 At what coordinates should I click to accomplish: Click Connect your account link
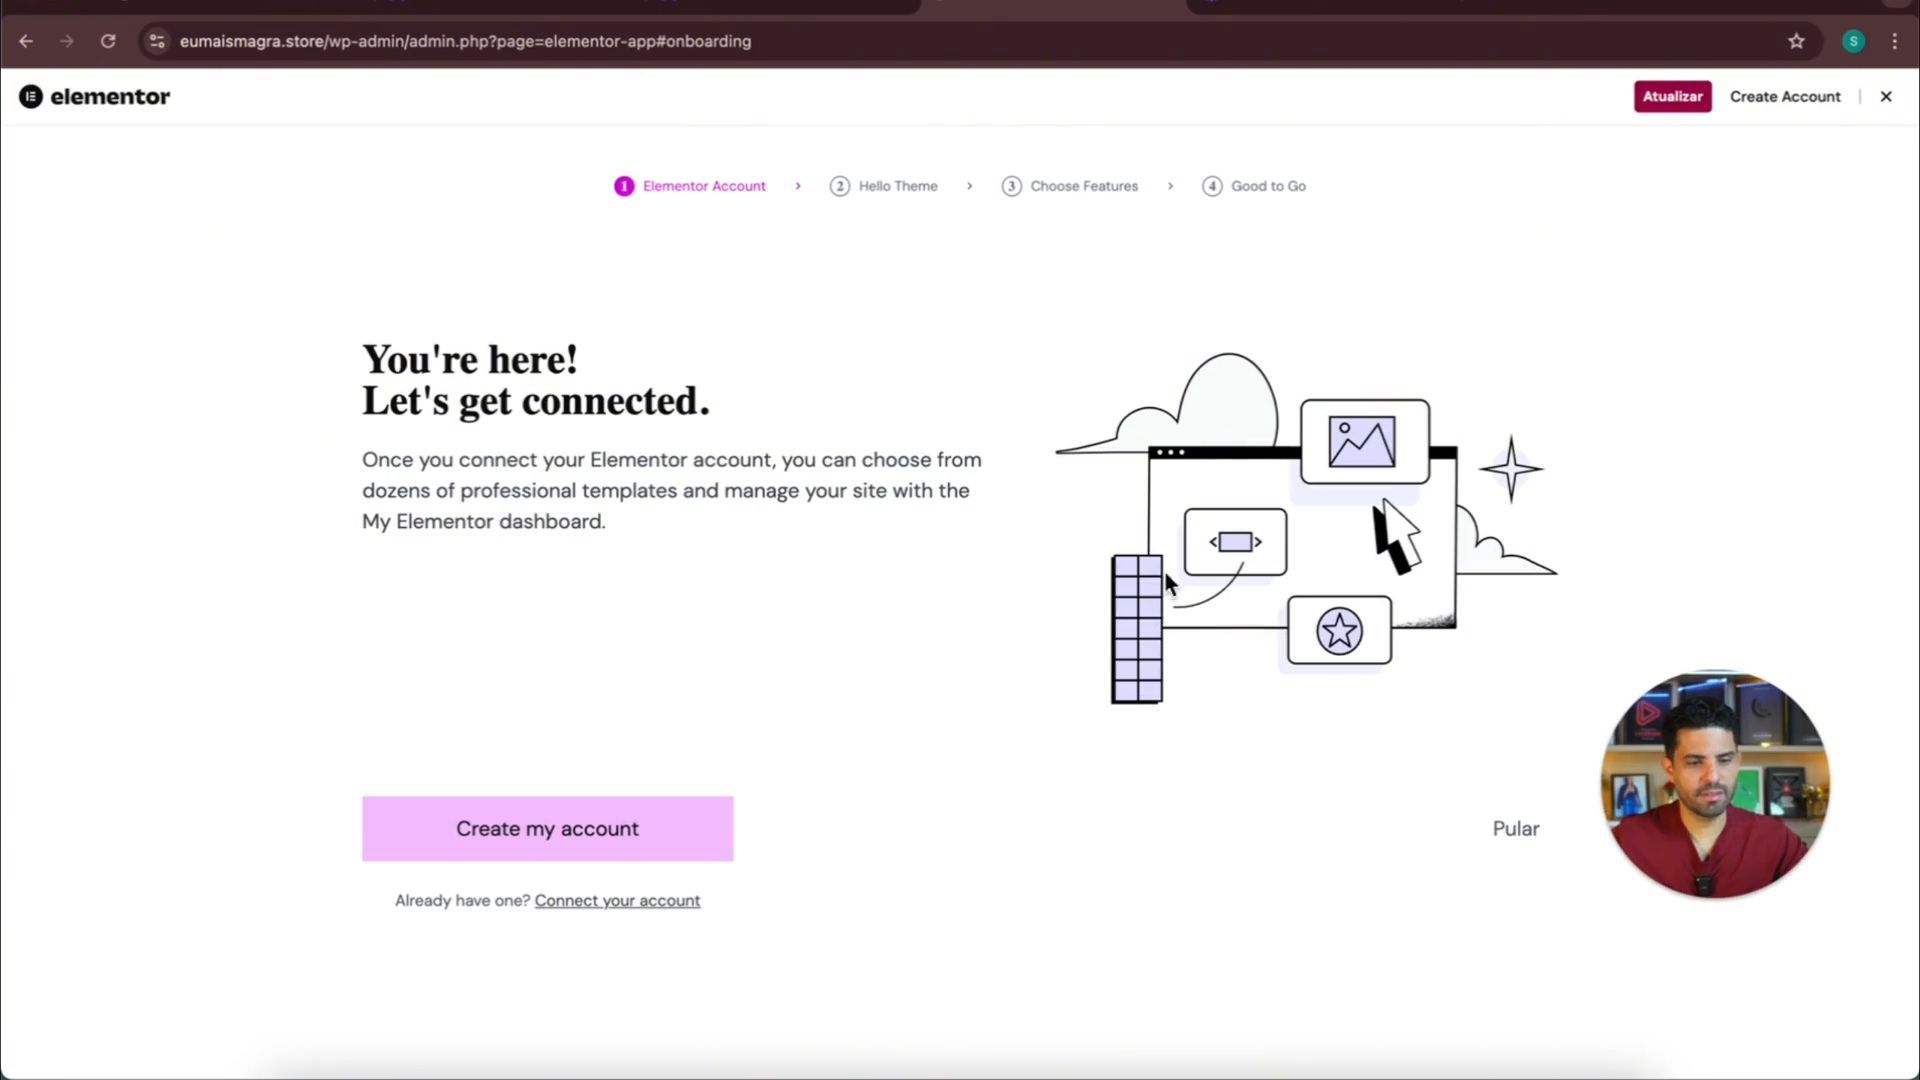click(617, 900)
